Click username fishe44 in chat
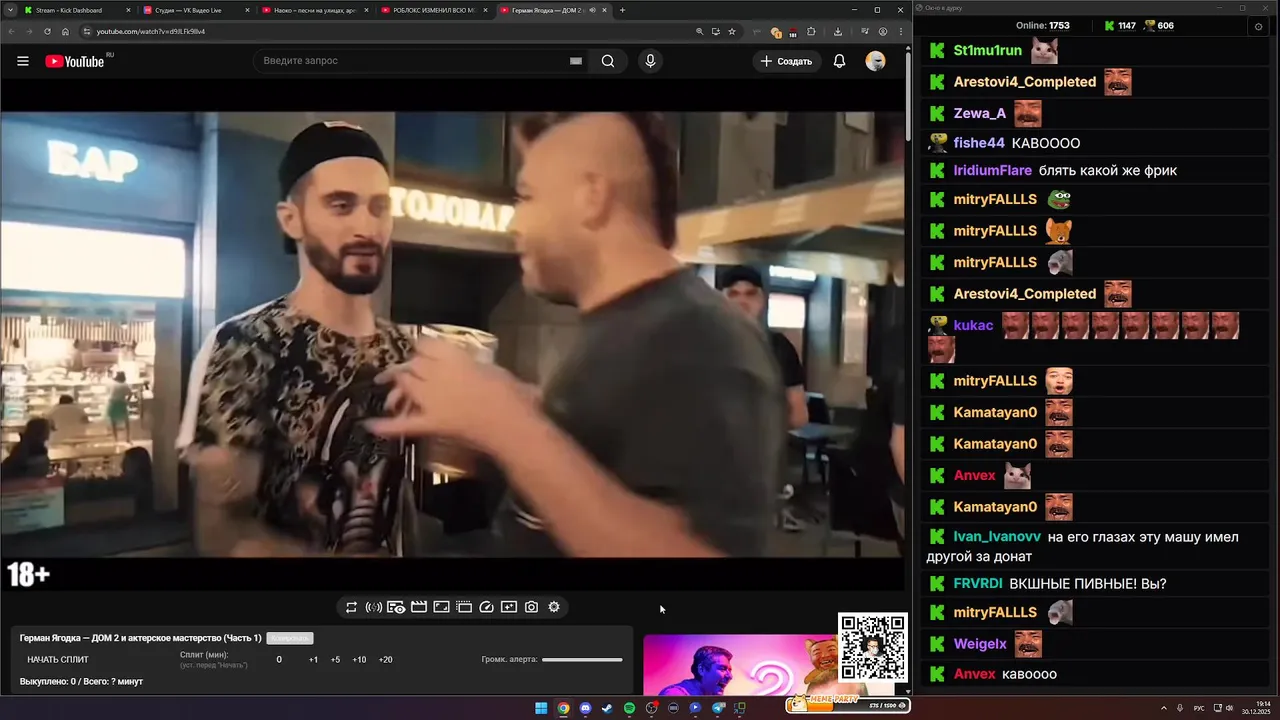1280x720 pixels. 979,143
